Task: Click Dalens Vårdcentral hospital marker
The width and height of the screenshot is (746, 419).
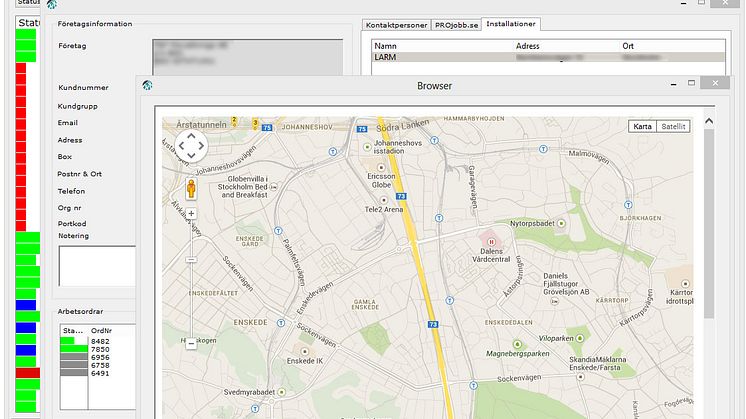Action: pos(491,242)
